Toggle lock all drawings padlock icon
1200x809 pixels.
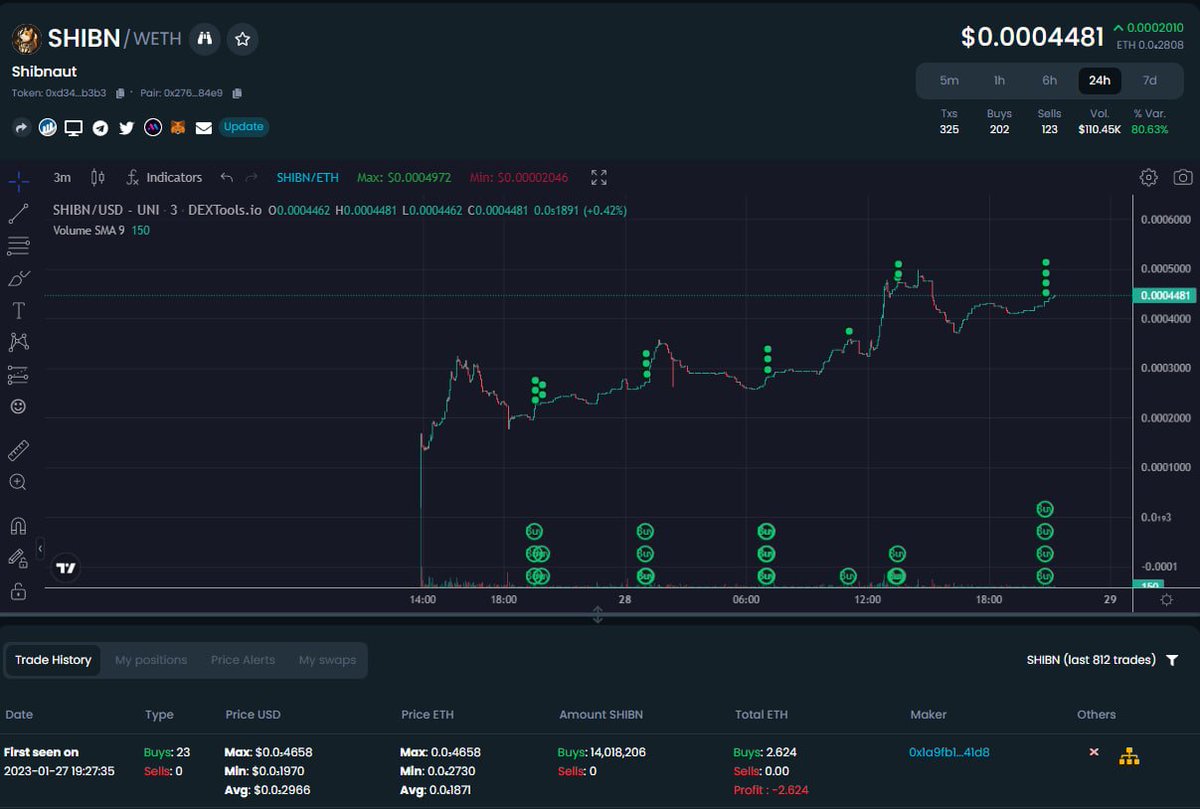coord(18,591)
